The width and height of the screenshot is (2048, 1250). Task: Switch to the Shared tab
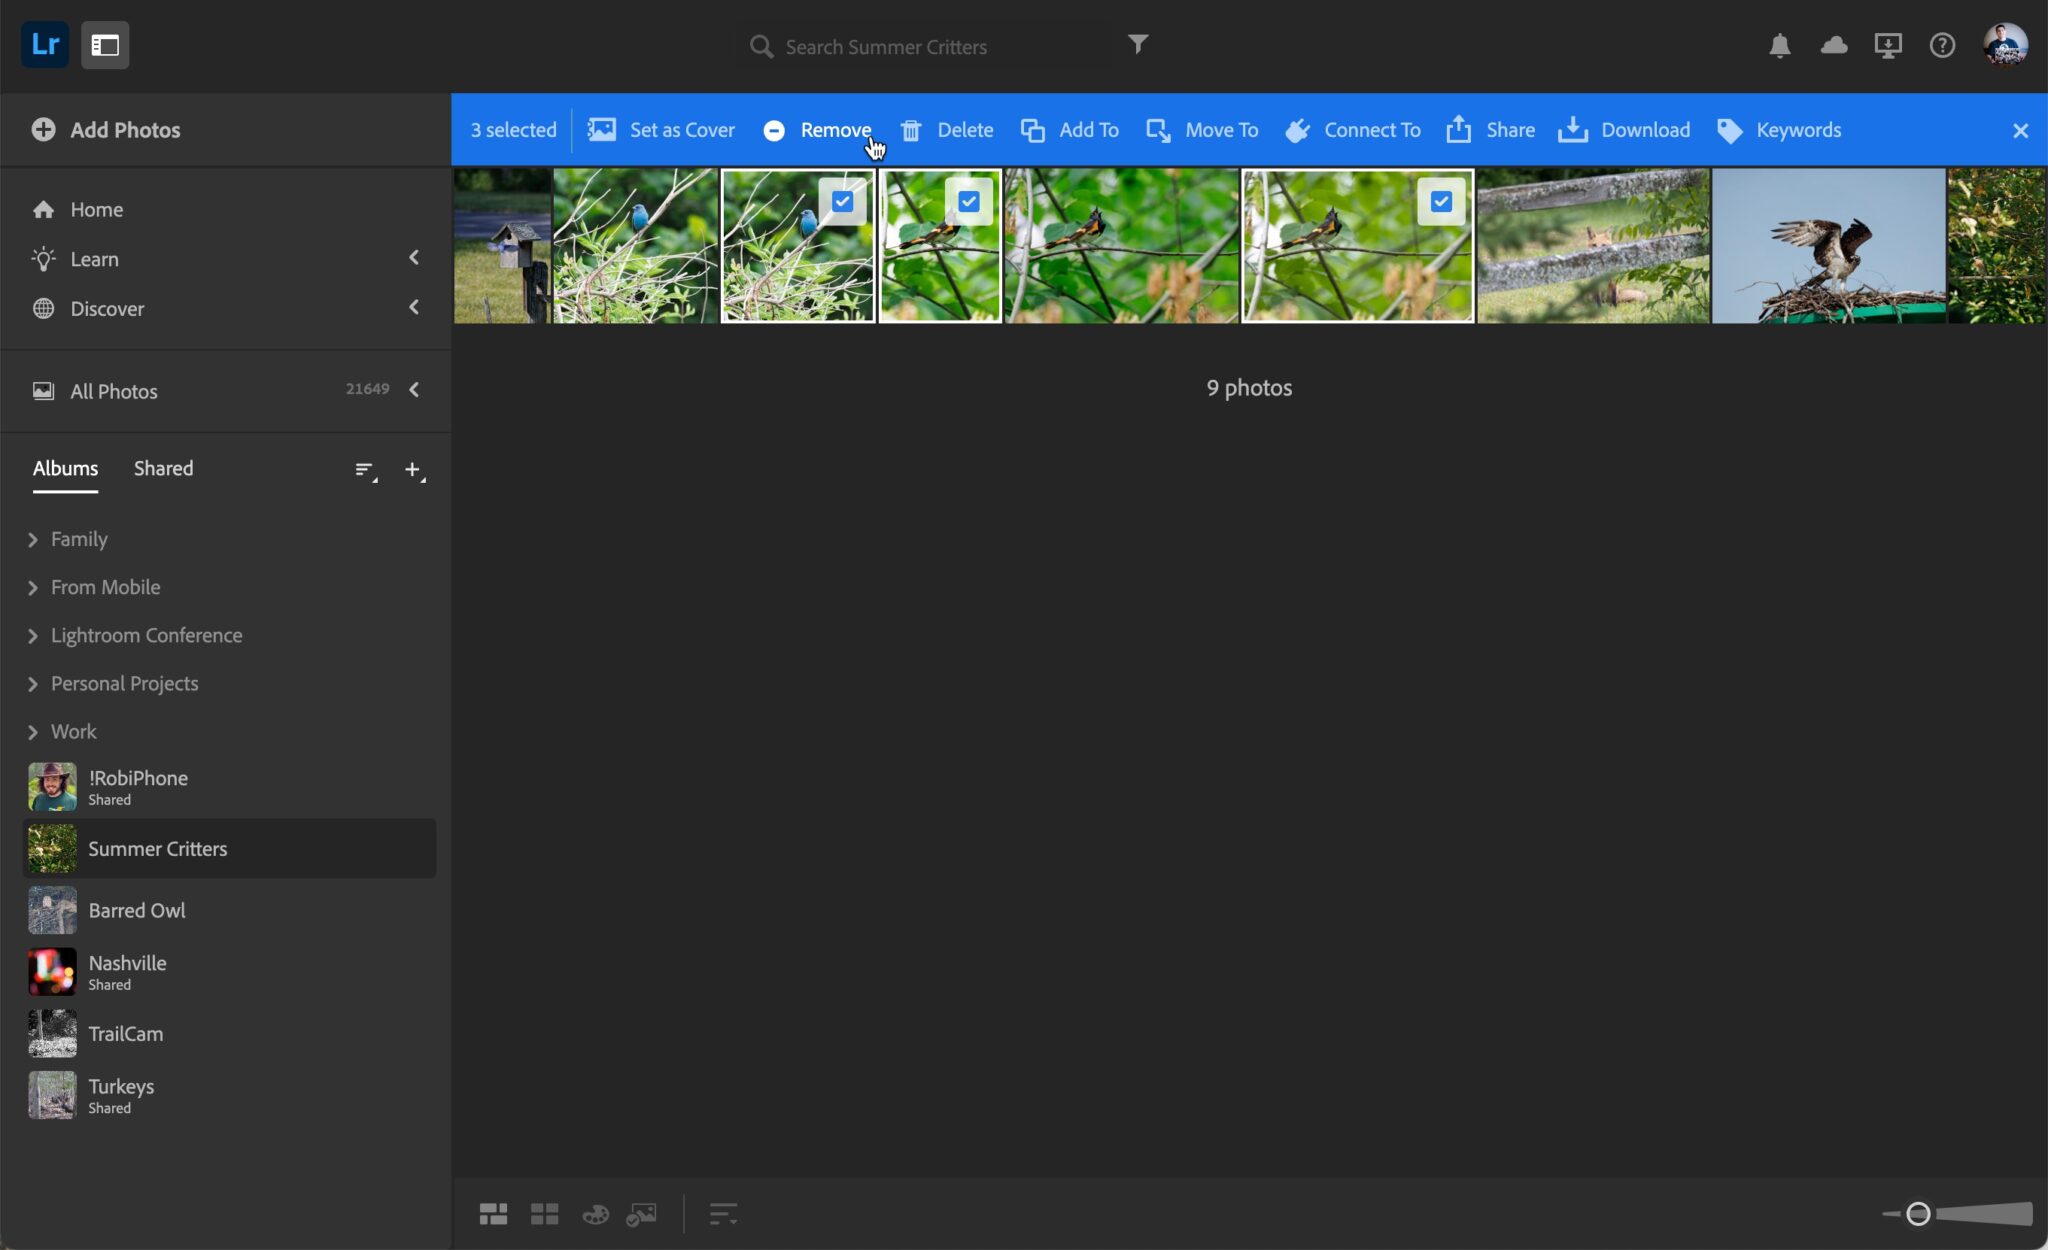(163, 468)
